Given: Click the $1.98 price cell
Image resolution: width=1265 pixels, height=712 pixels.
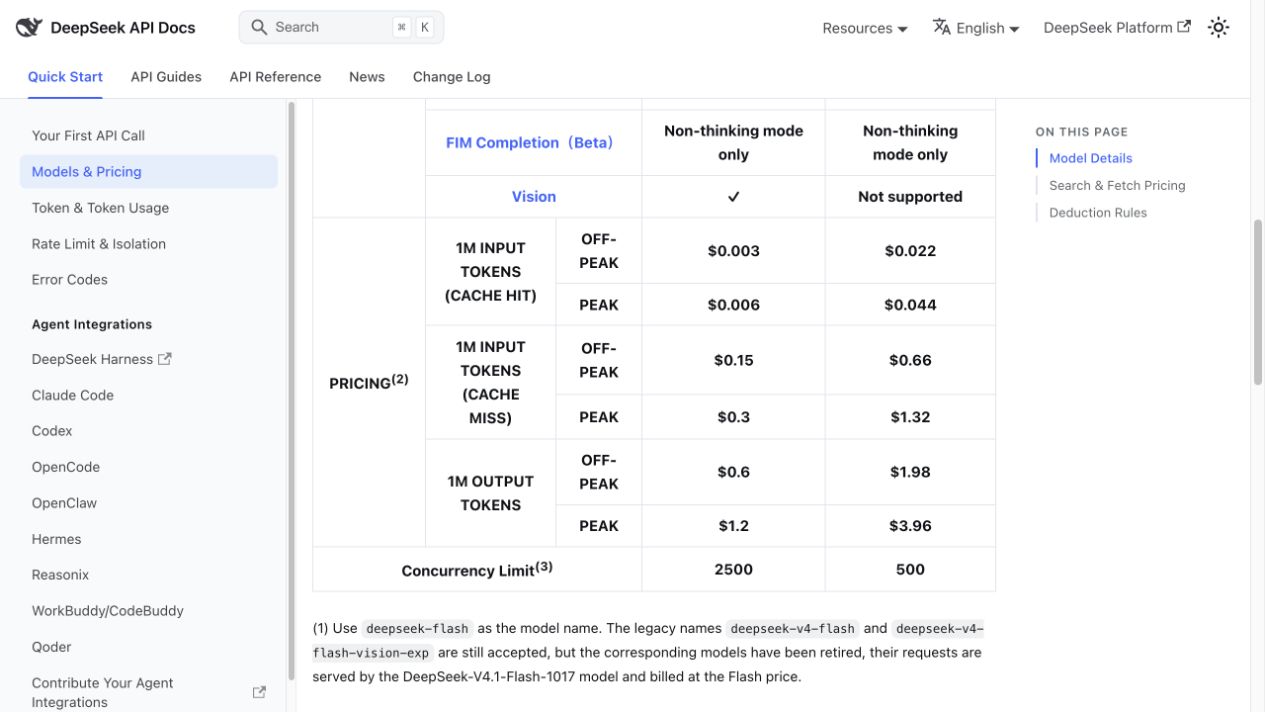Looking at the screenshot, I should (x=910, y=472).
